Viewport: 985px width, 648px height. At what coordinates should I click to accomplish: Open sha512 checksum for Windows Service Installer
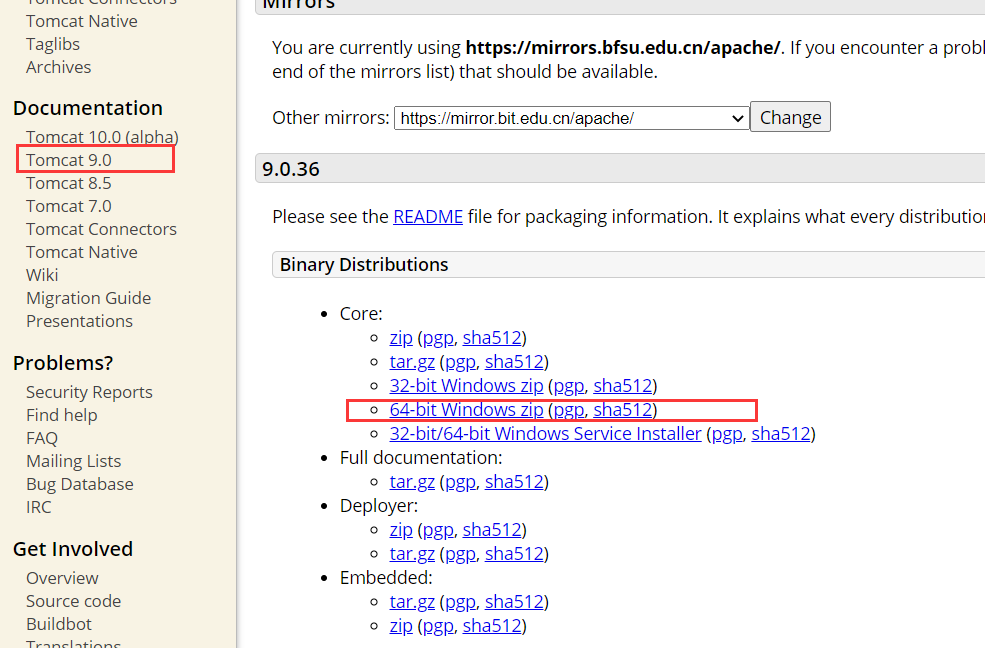[x=781, y=434]
